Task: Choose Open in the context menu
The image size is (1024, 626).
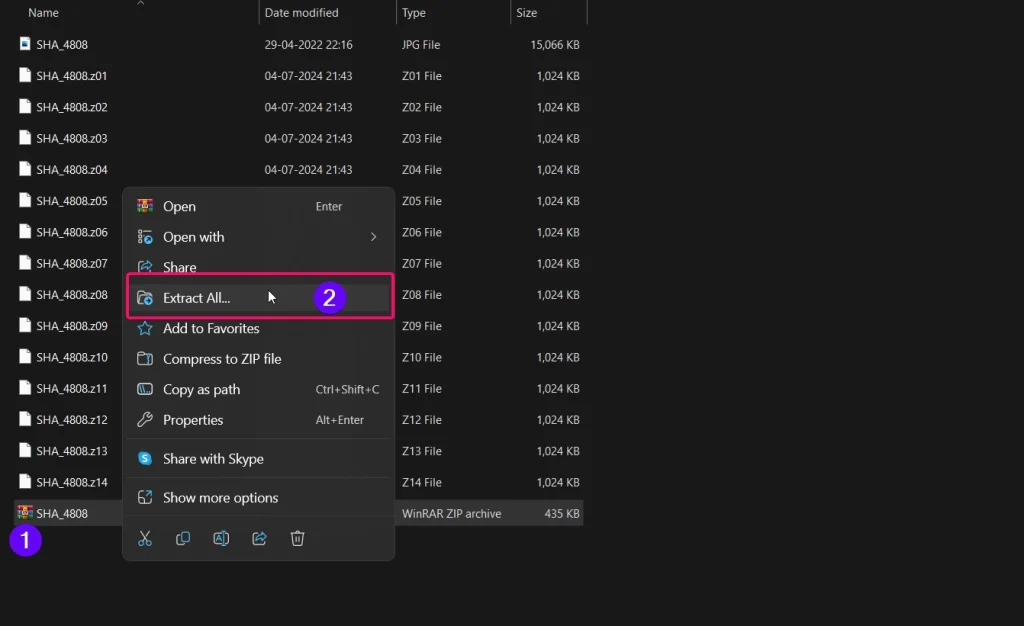Action: 259,206
